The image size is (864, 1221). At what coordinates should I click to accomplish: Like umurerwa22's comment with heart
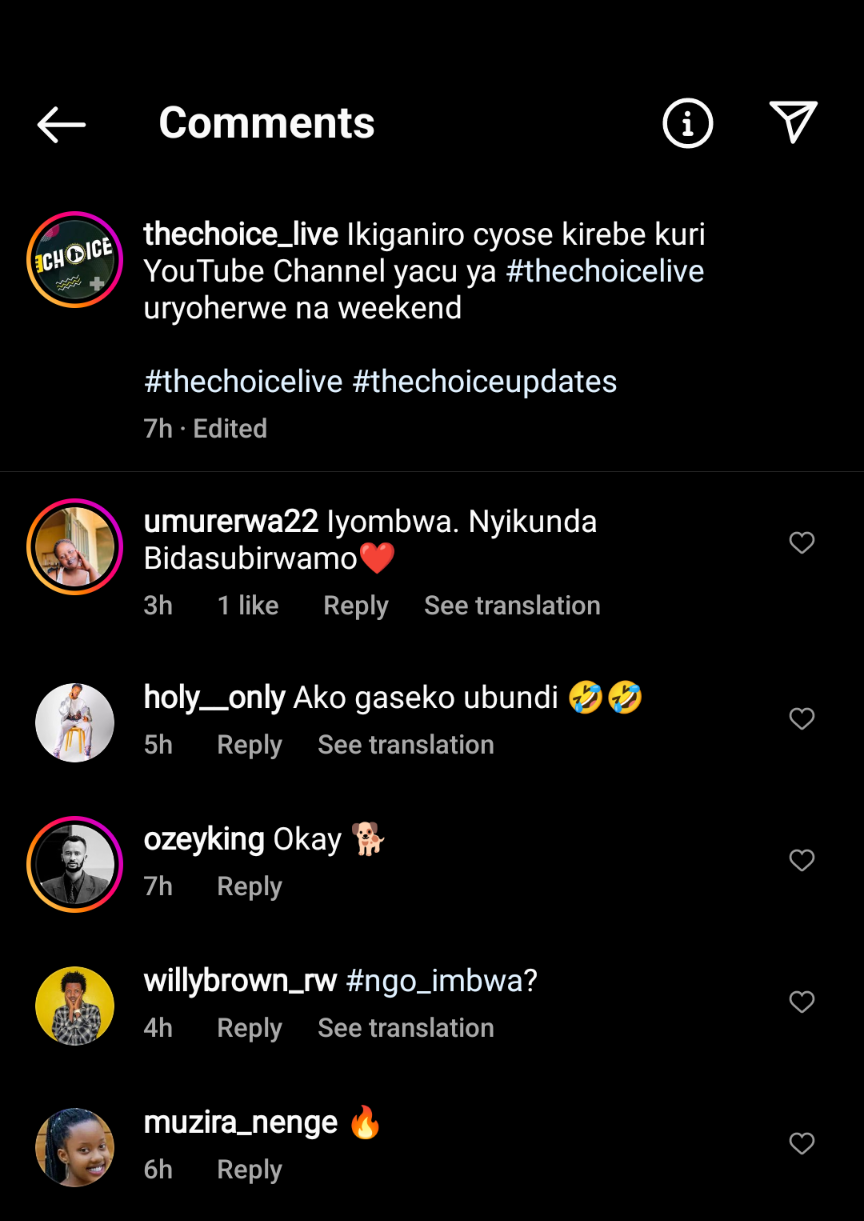point(802,543)
